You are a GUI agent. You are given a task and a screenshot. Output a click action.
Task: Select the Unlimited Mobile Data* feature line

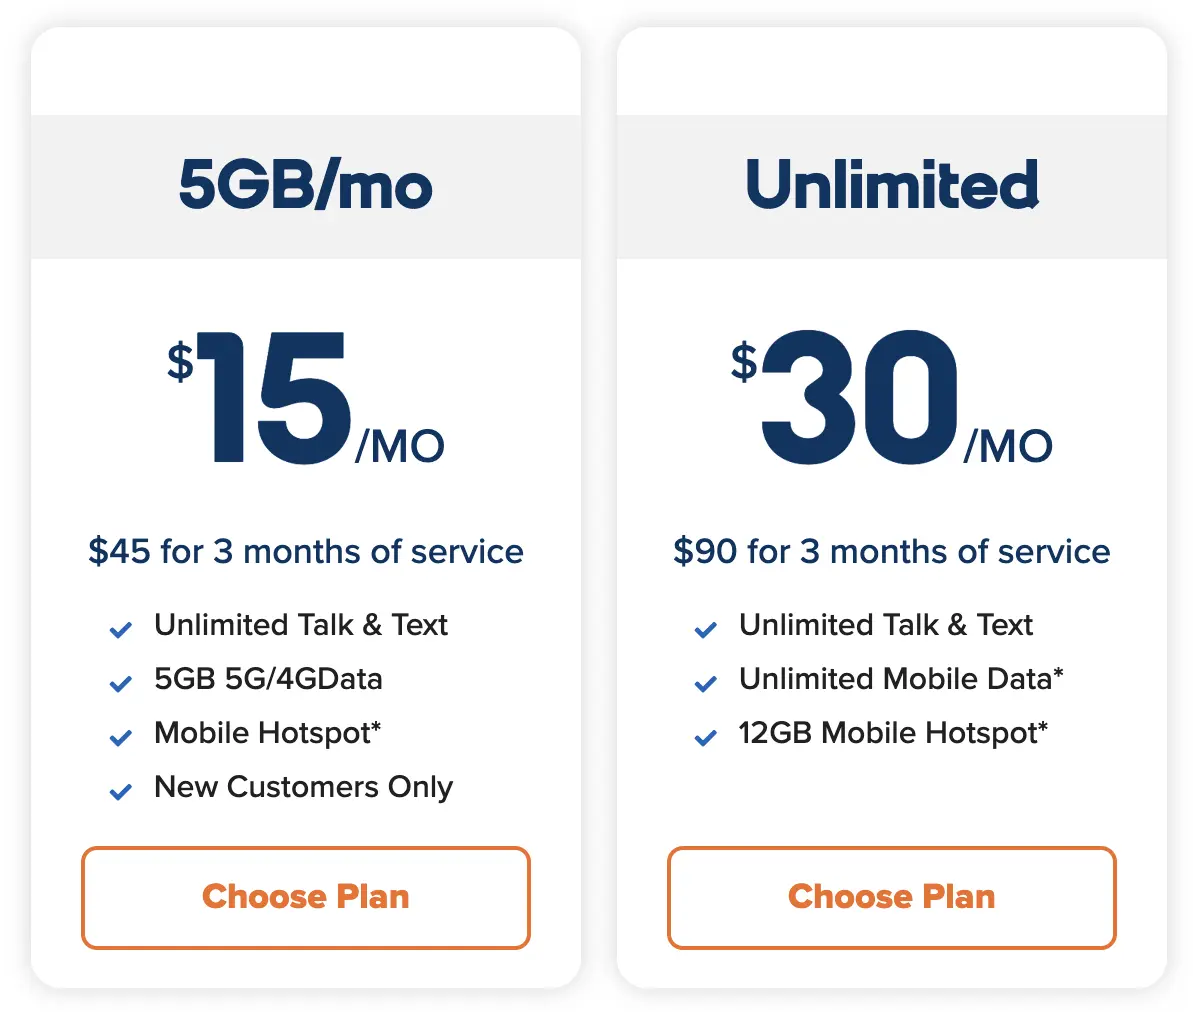[x=901, y=679]
